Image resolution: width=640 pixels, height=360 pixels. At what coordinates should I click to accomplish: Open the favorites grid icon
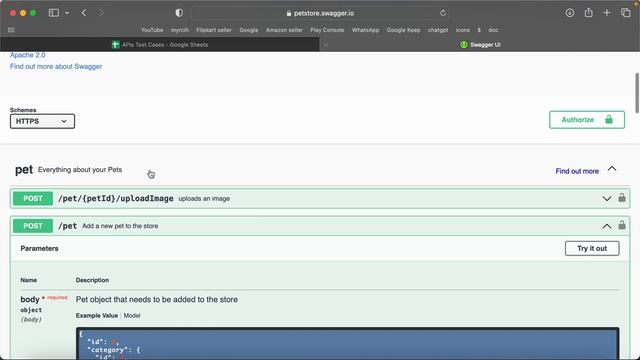coord(11,30)
